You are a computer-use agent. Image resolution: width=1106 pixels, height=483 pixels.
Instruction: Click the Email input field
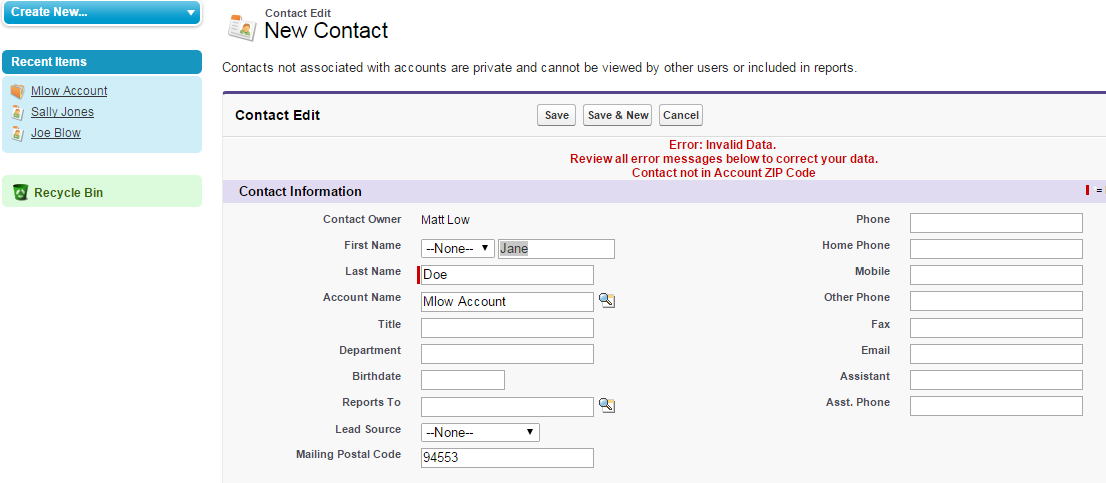[996, 354]
